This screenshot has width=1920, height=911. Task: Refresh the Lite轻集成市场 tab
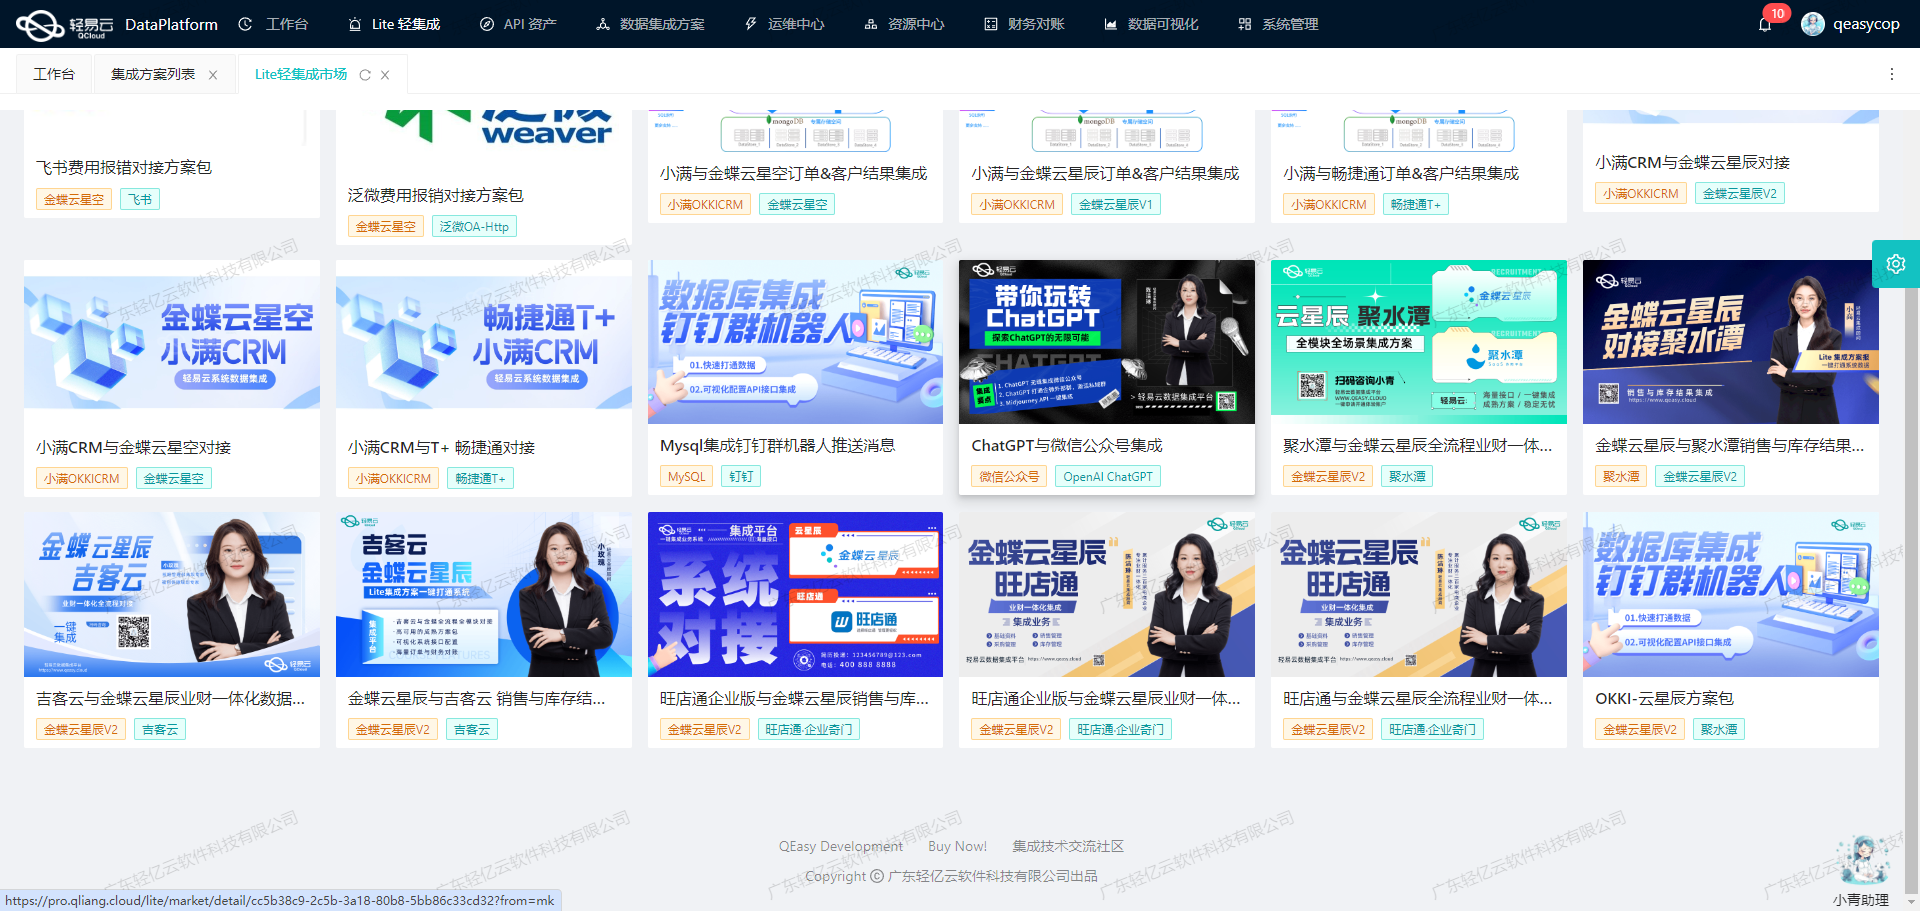[x=365, y=75]
